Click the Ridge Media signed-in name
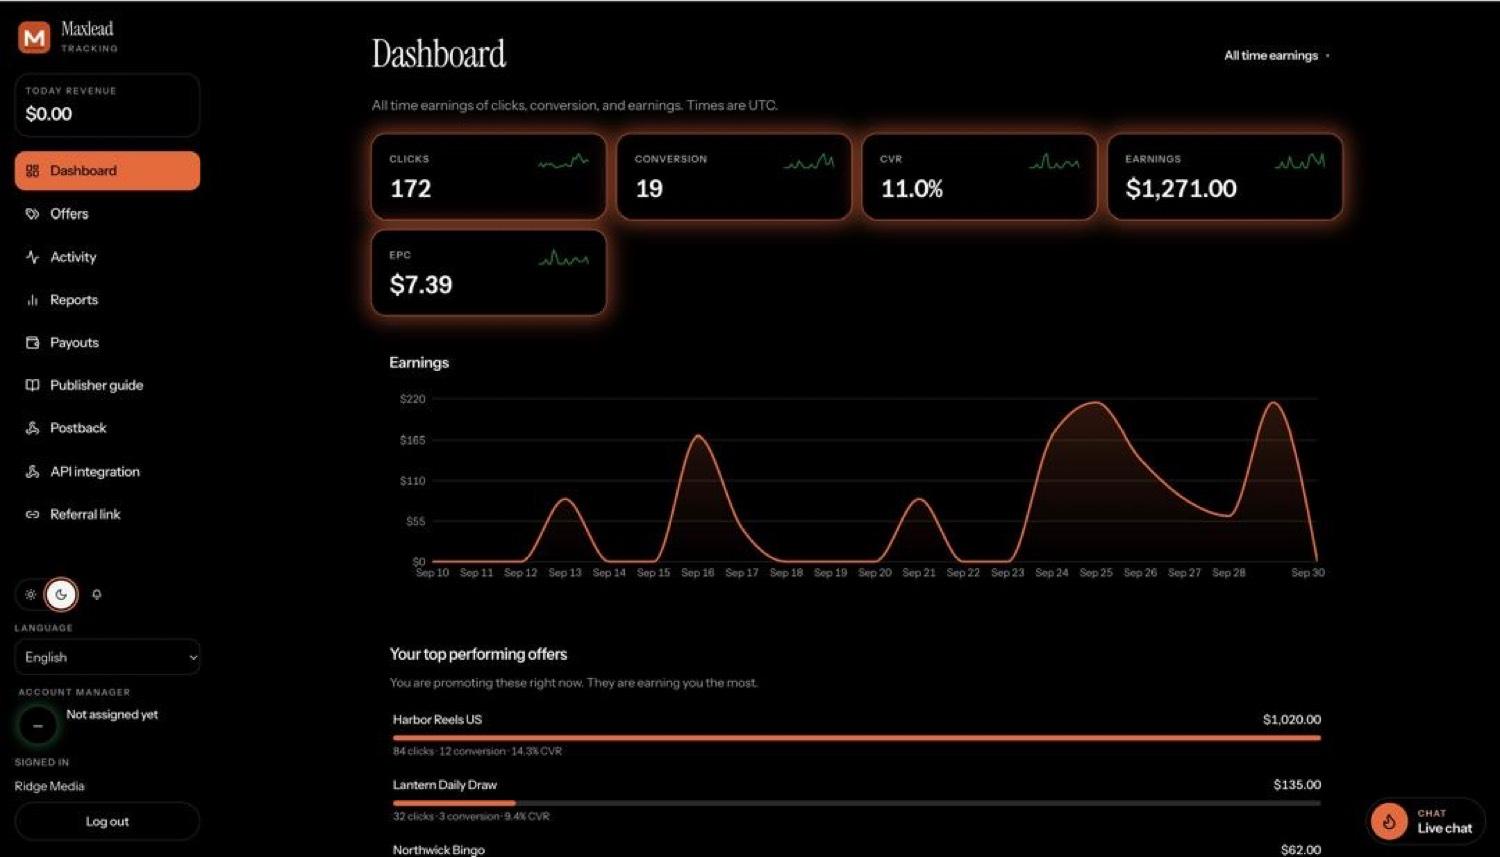 tap(50, 786)
